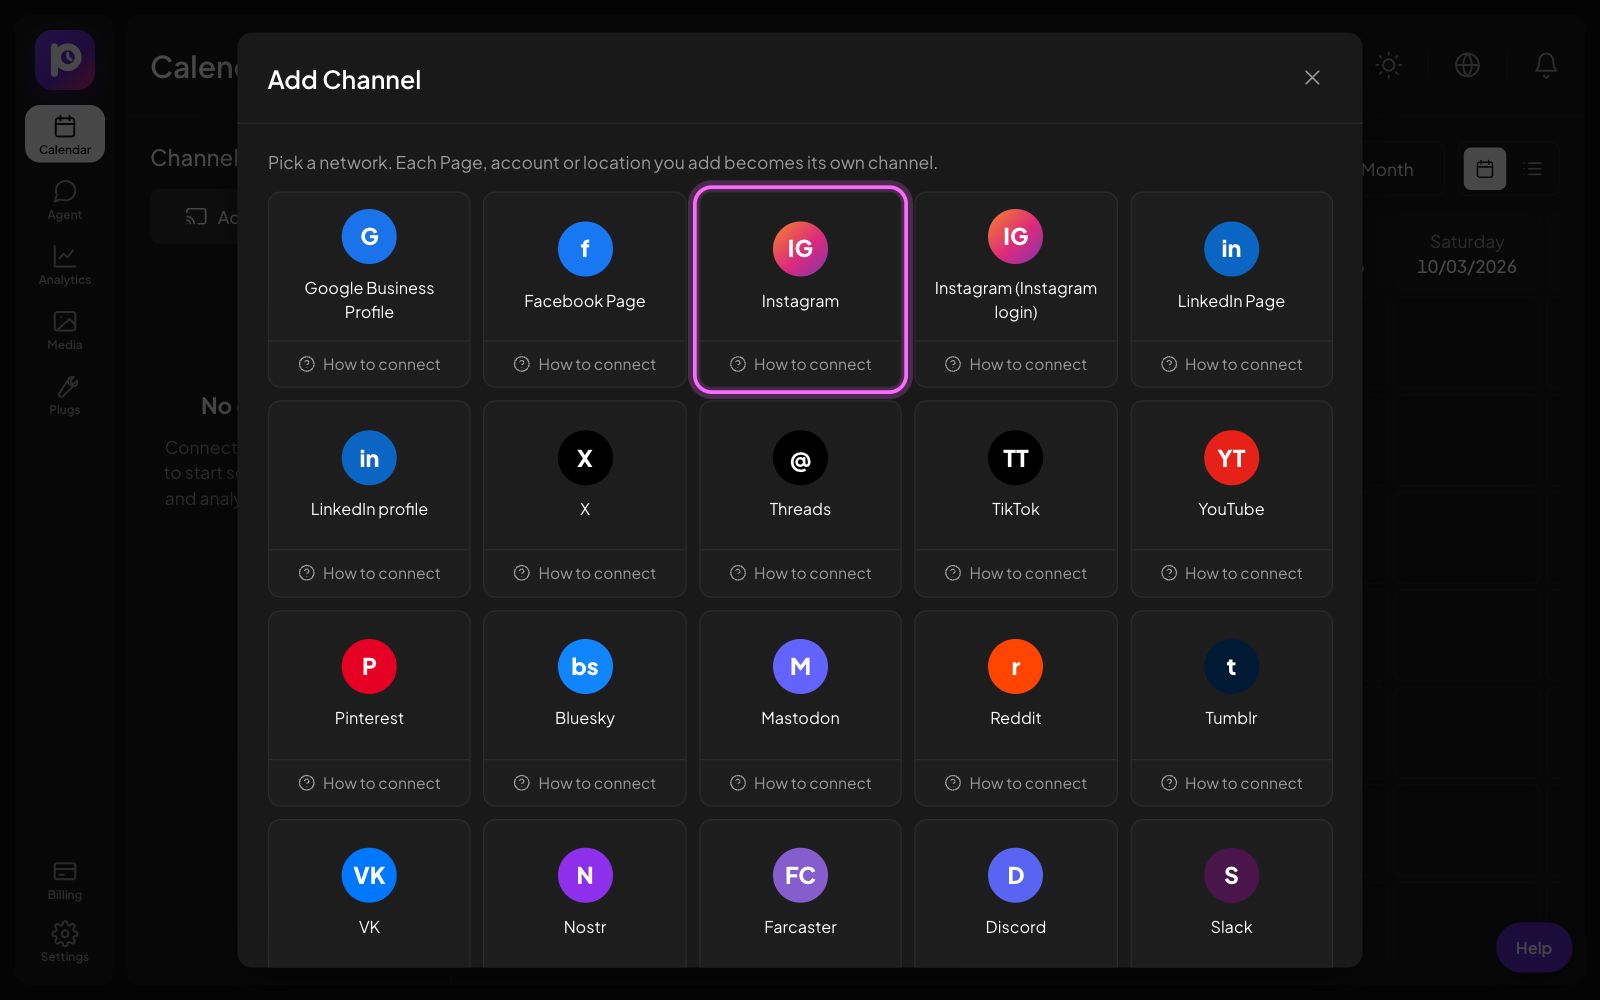1600x1000 pixels.
Task: Choose the YouTube channel icon
Action: coord(1231,458)
